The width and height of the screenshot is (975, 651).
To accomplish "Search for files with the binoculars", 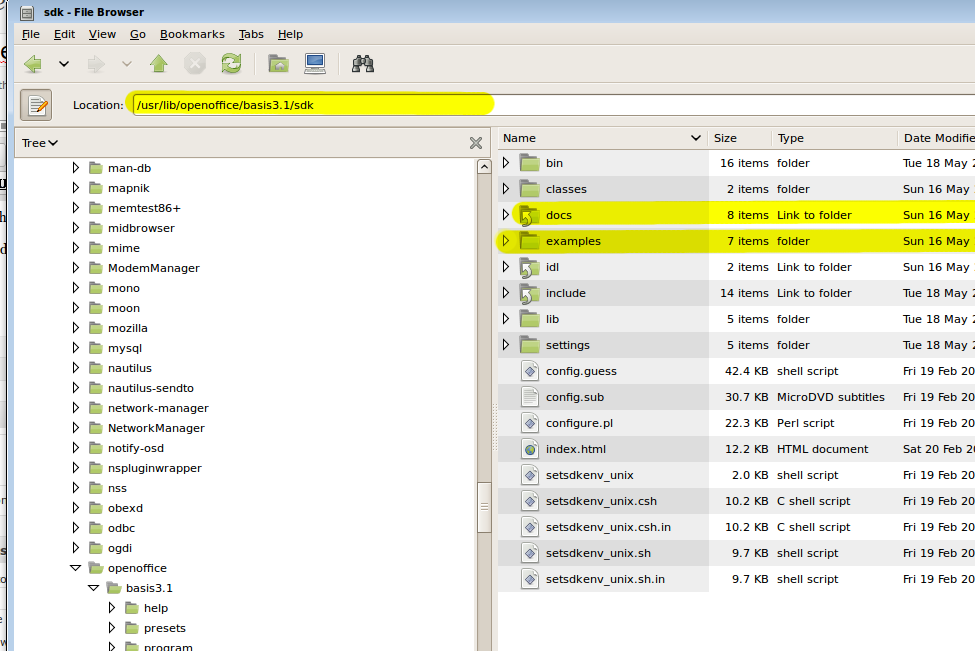I will (x=363, y=63).
